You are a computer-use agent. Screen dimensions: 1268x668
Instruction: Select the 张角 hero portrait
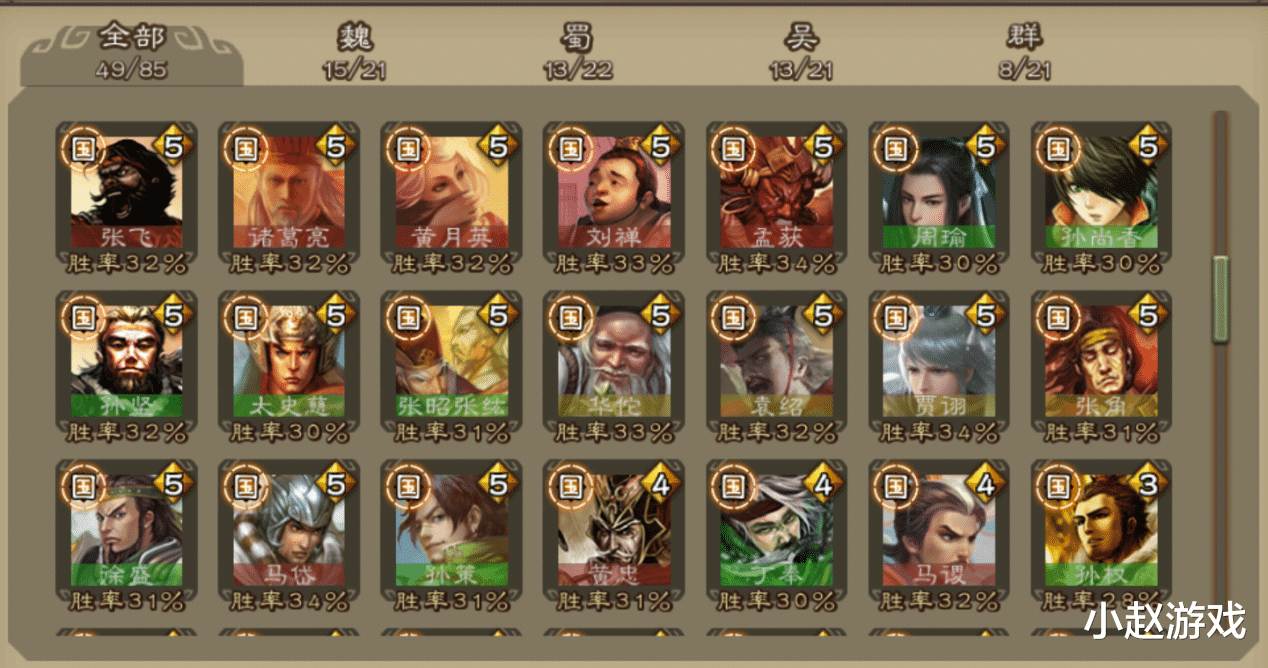pyautogui.click(x=1102, y=362)
